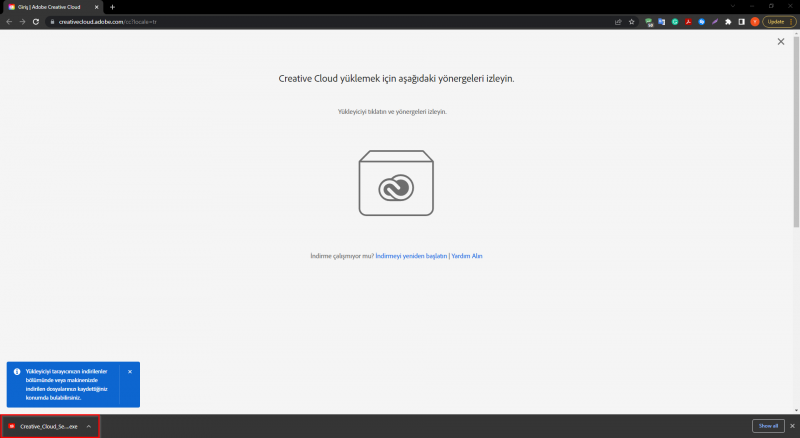800x438 pixels.
Task: Open the orange profile avatar
Action: click(x=755, y=22)
